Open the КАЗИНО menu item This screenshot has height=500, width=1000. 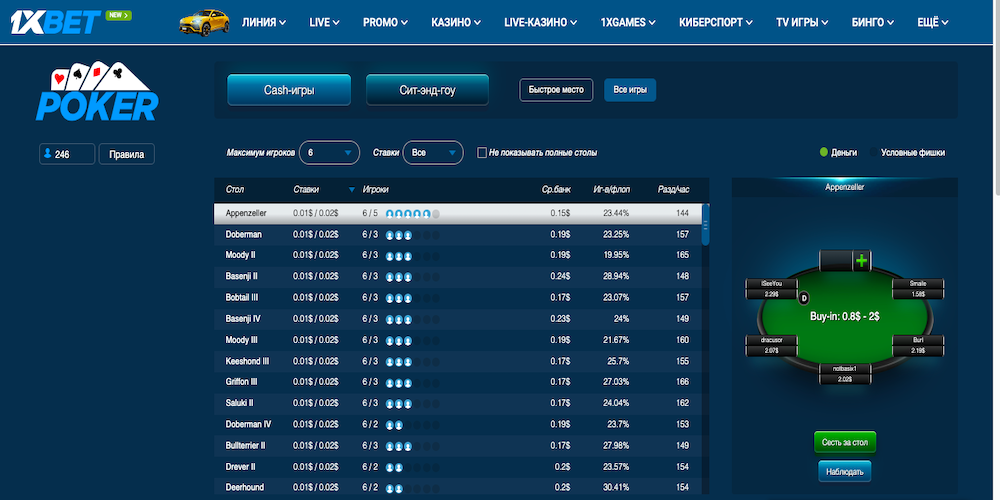457,21
